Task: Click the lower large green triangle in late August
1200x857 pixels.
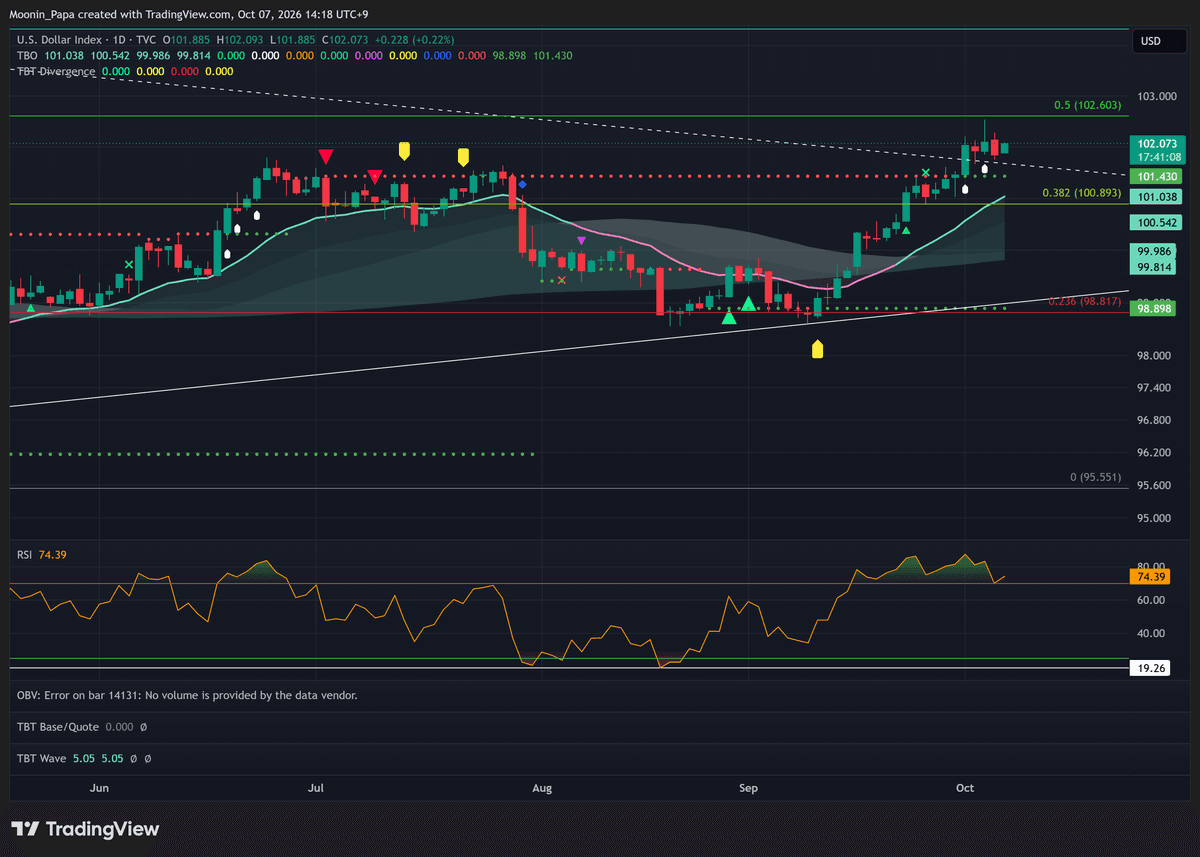Action: click(x=729, y=317)
